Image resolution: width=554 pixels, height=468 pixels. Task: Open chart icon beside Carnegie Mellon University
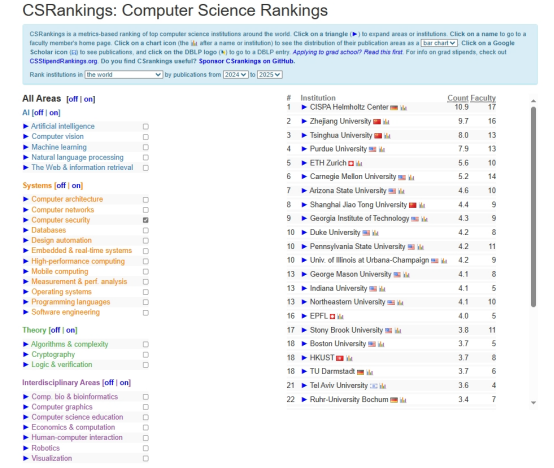[x=411, y=177]
